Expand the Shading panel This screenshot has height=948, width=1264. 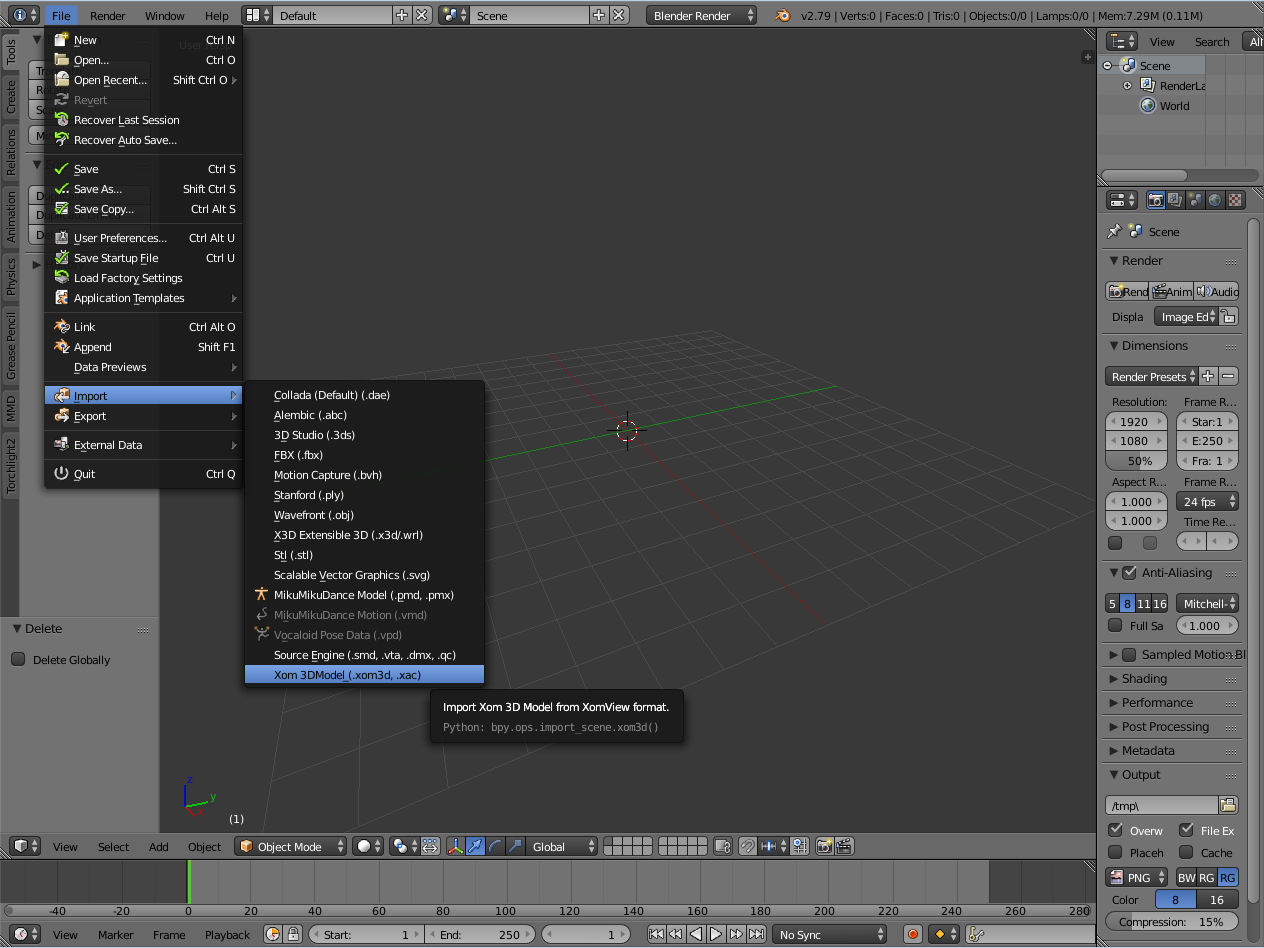click(1144, 679)
